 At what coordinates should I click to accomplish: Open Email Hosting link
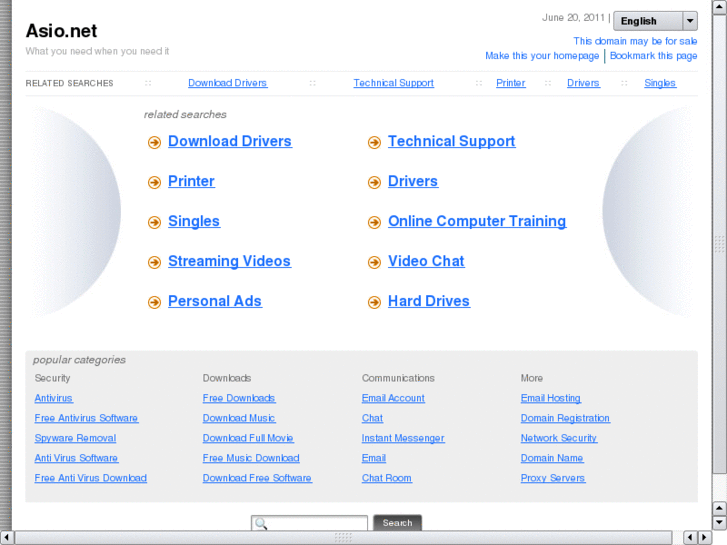point(550,398)
